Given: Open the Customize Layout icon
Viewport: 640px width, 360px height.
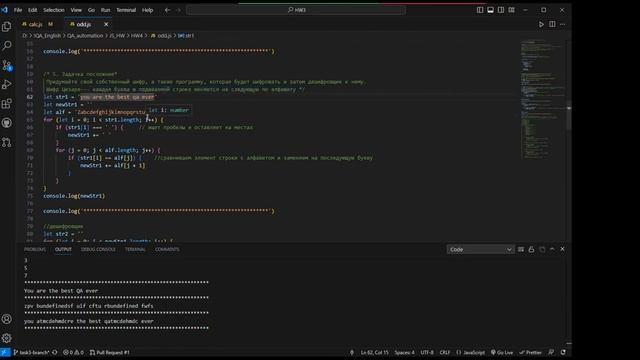Looking at the screenshot, I should [x=511, y=10].
